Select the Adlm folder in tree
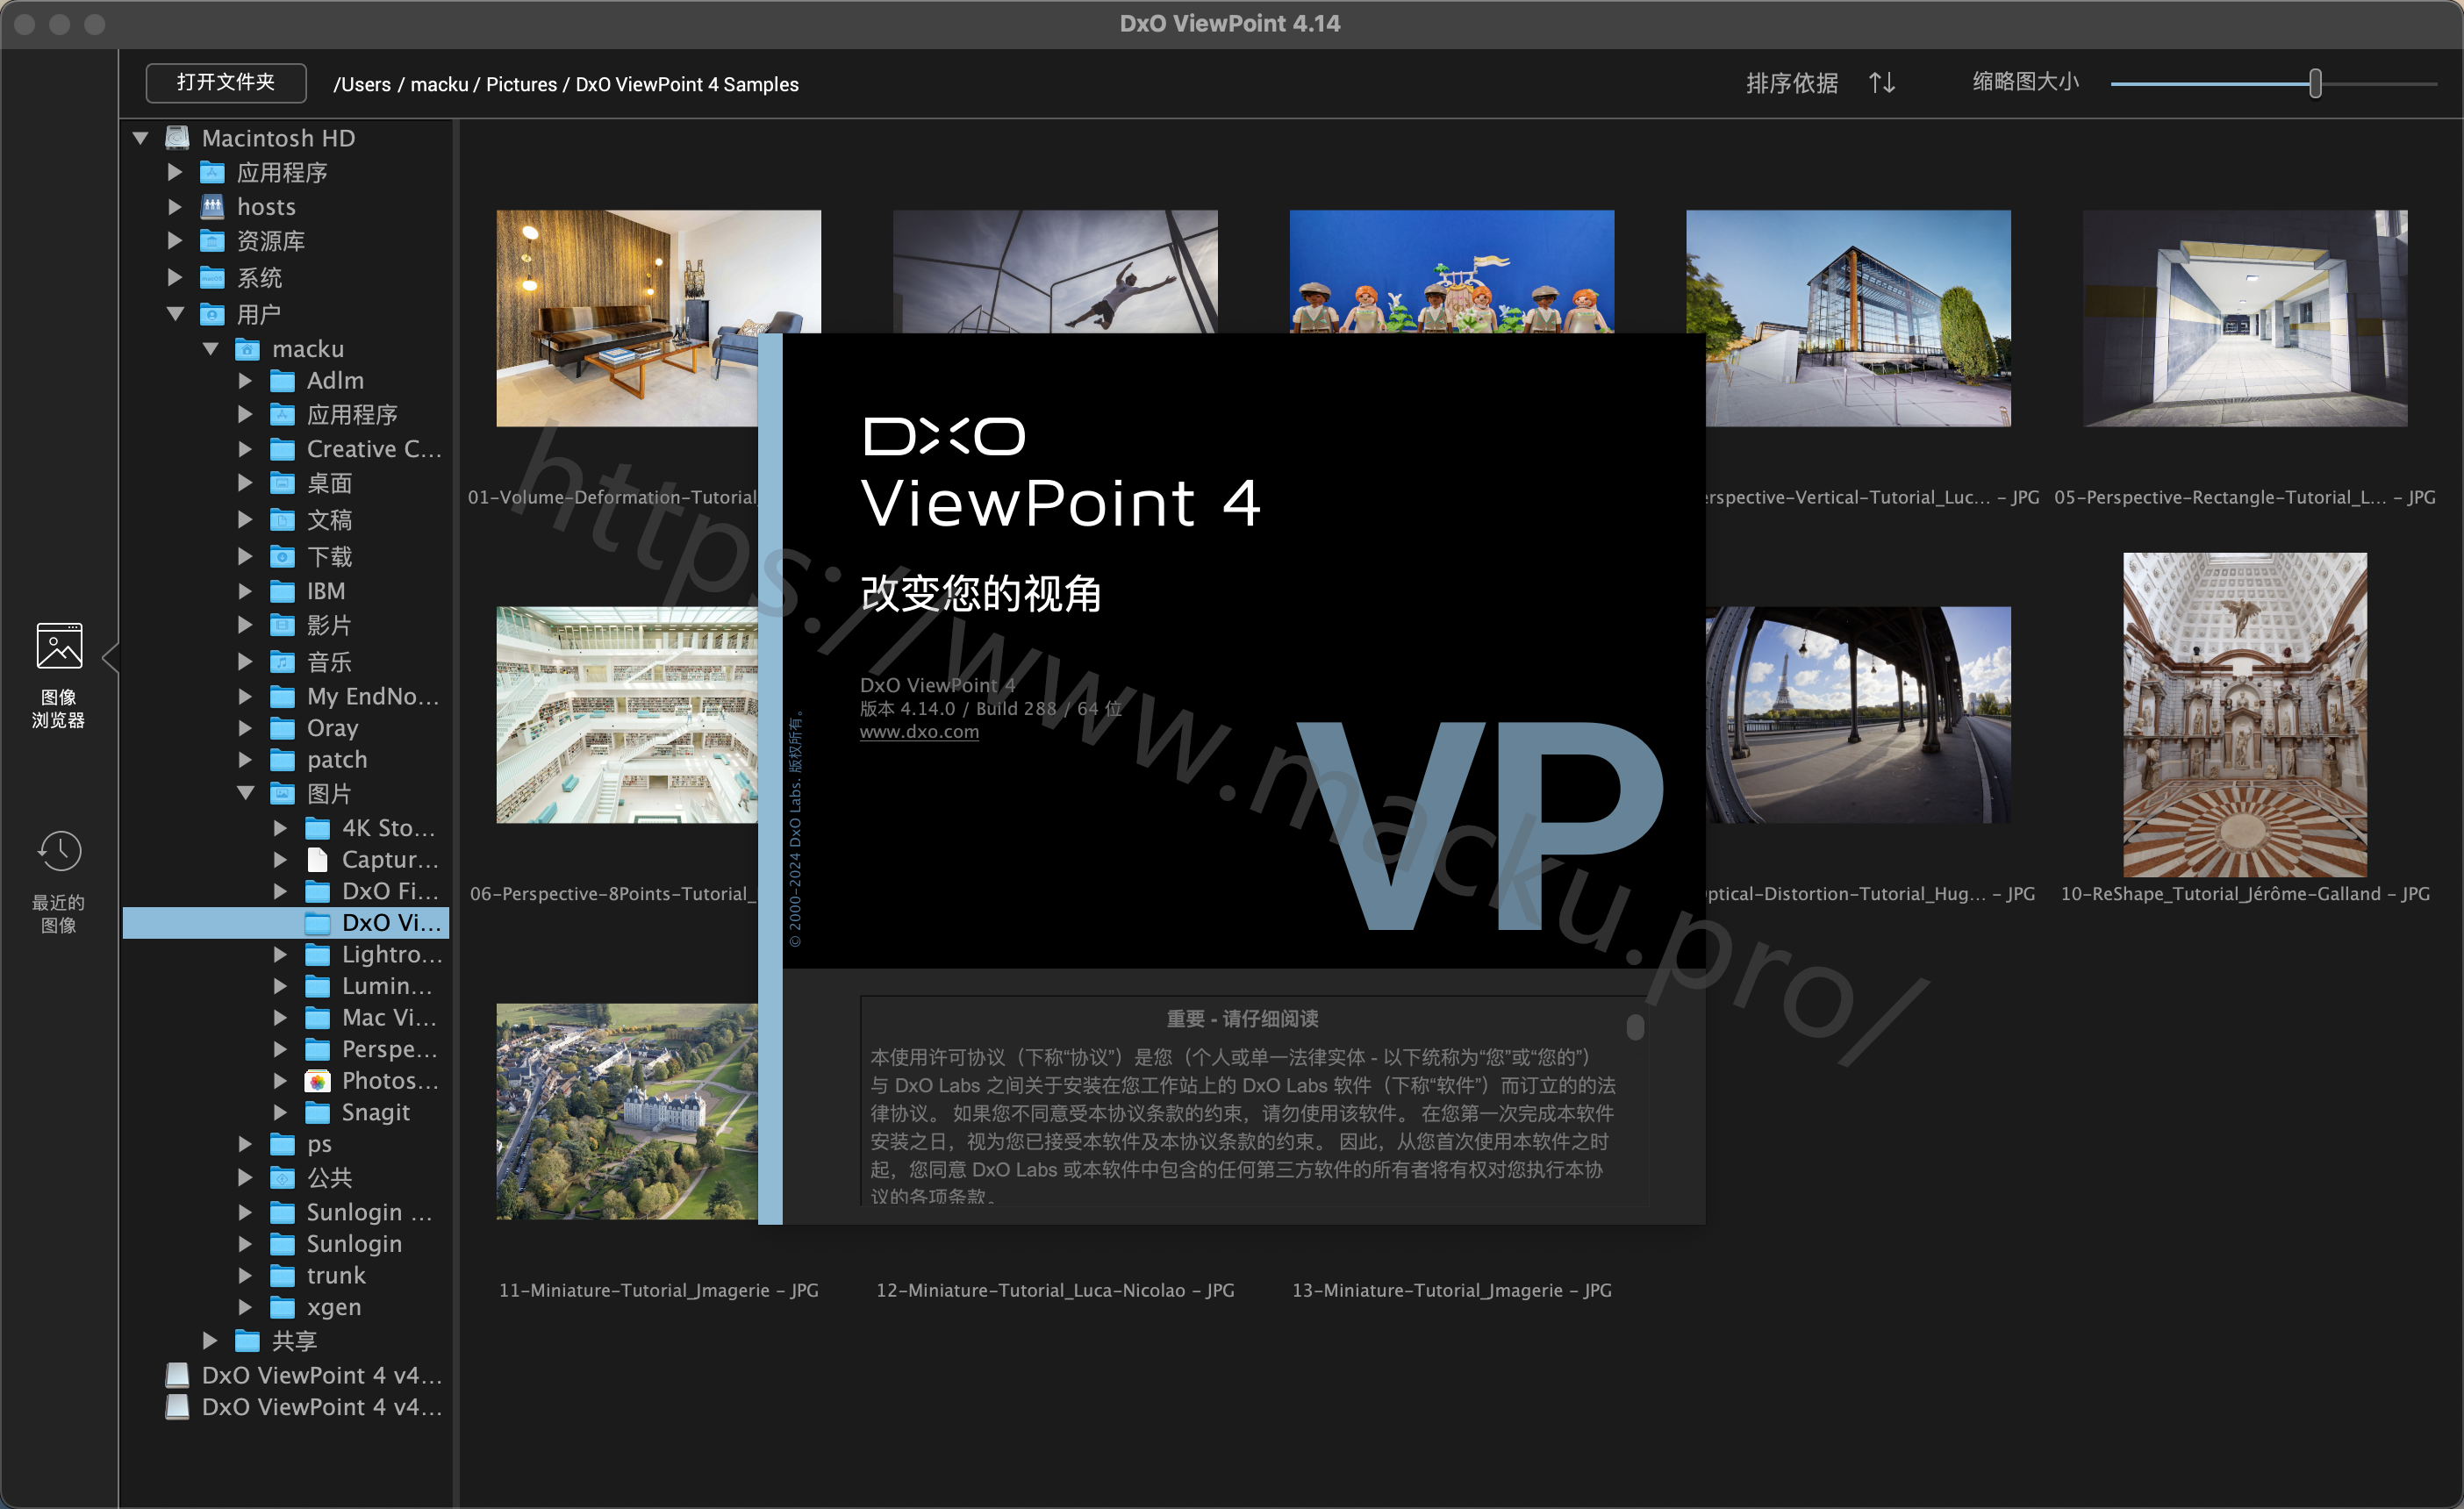The image size is (2464, 1509). tap(335, 380)
